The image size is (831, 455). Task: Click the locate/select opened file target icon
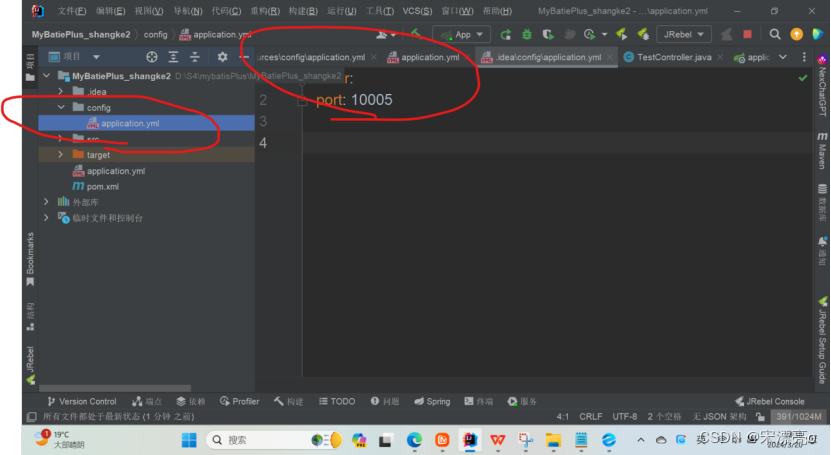tap(152, 57)
